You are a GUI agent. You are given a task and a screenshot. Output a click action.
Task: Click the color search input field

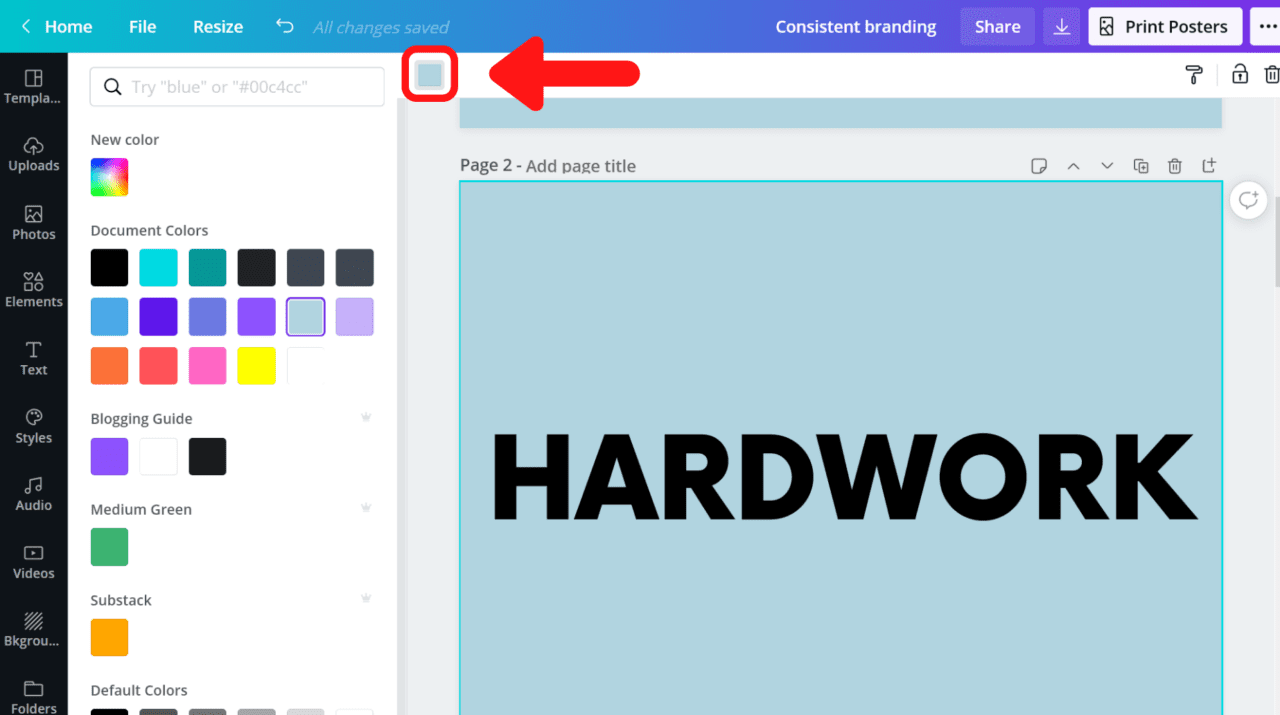point(236,87)
